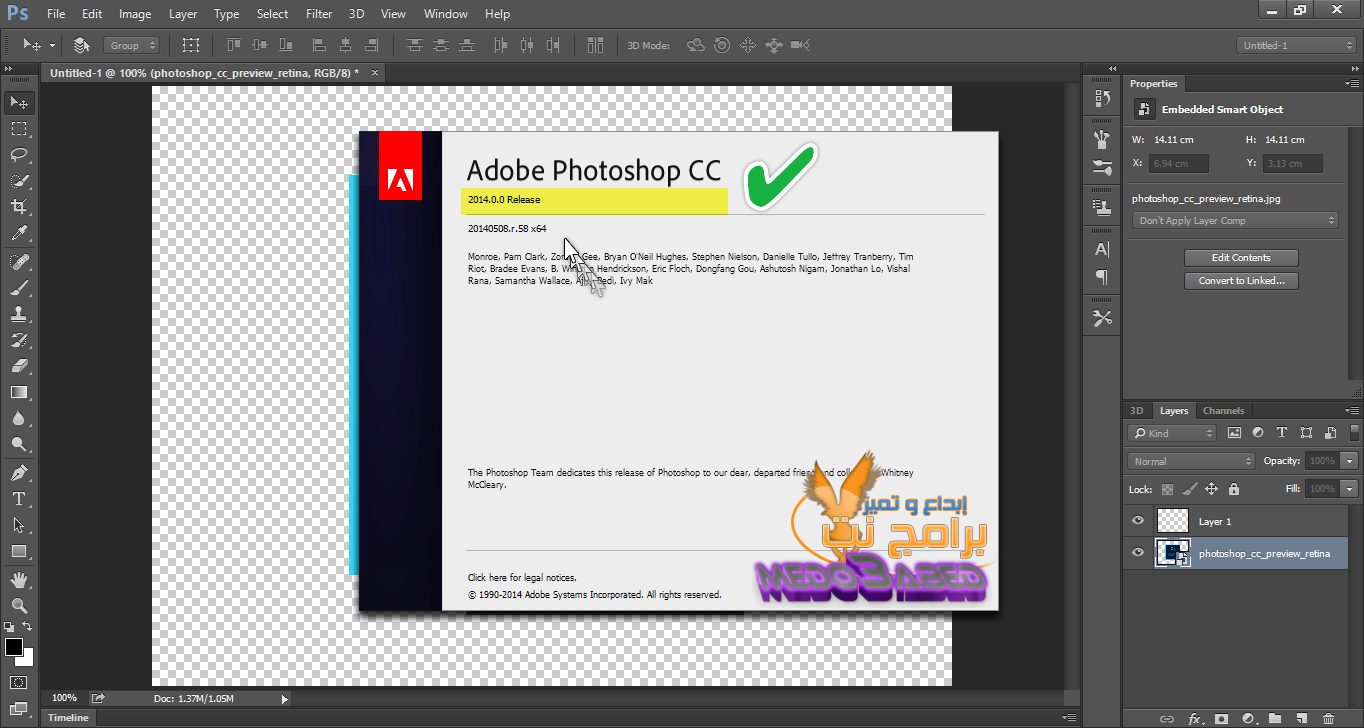Screen dimensions: 1364x728
Task: Select the Brush tool
Action: pyautogui.click(x=19, y=288)
